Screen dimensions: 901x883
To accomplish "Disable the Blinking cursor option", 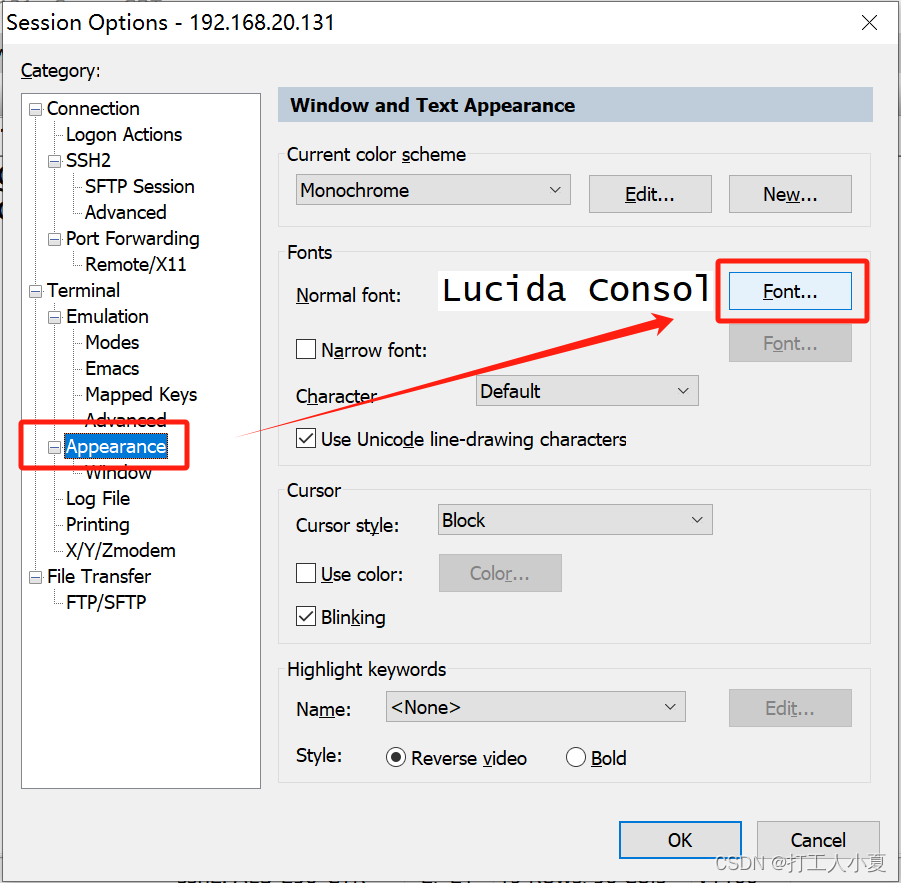I will pyautogui.click(x=305, y=617).
